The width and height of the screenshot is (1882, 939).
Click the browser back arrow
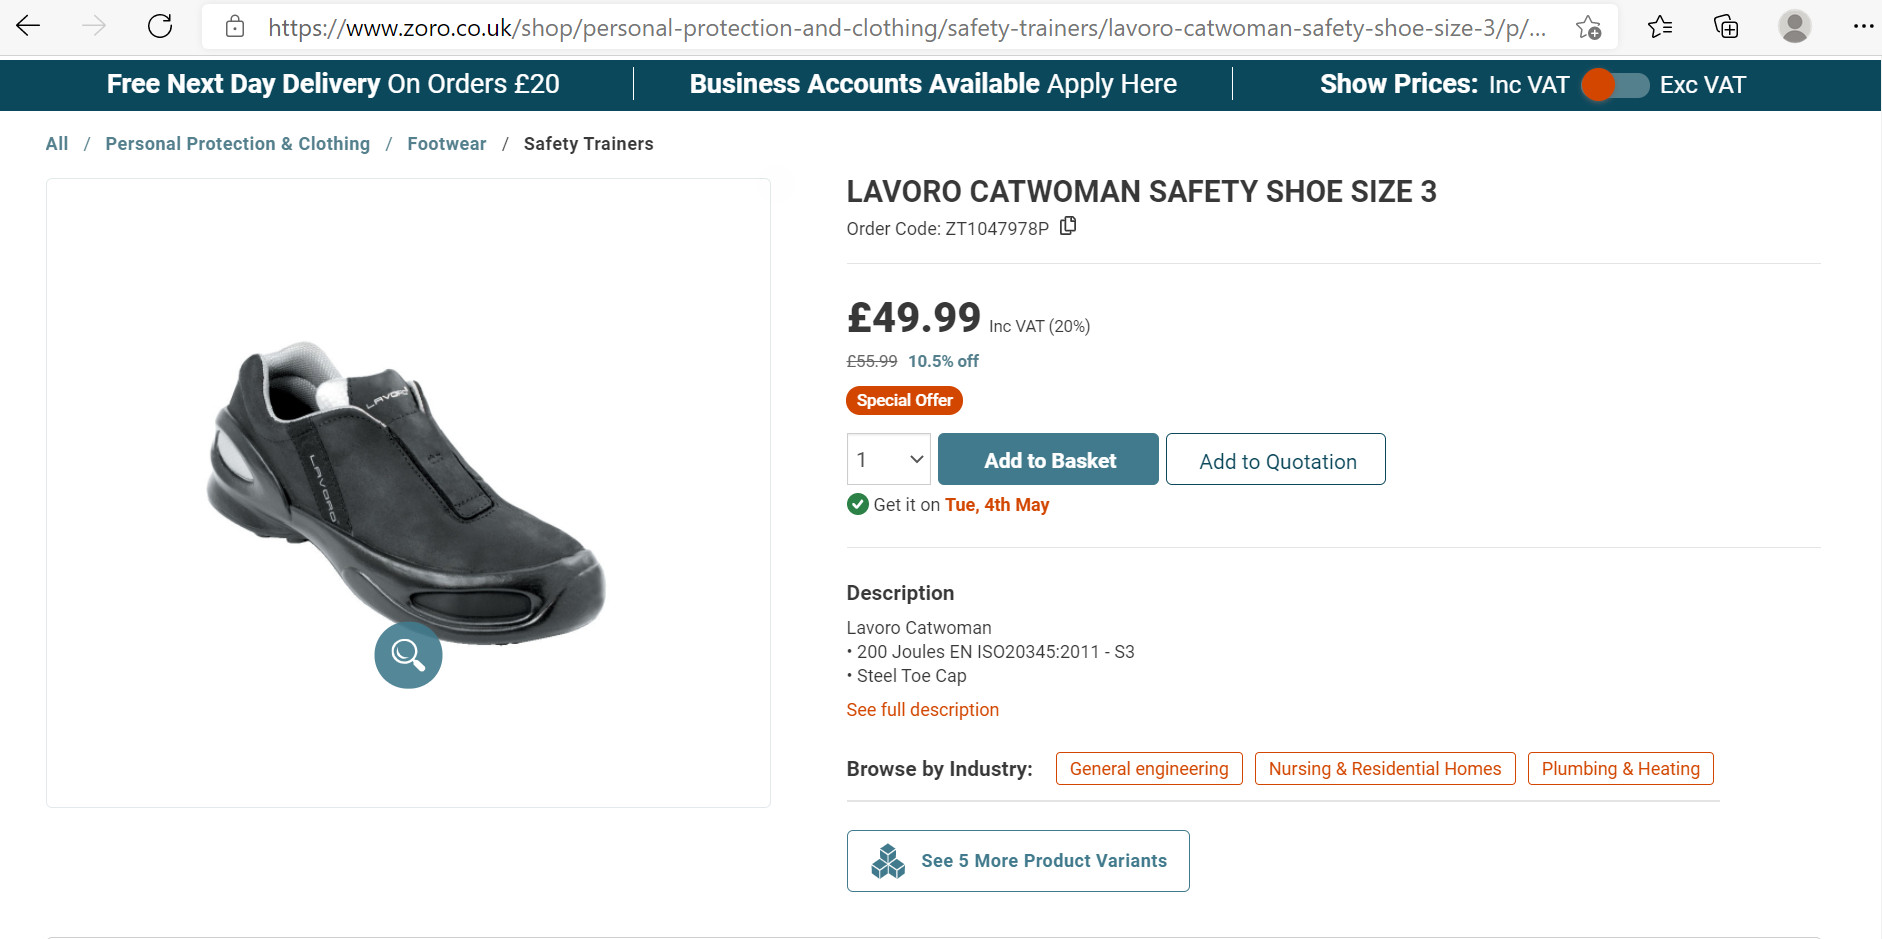pyautogui.click(x=29, y=27)
